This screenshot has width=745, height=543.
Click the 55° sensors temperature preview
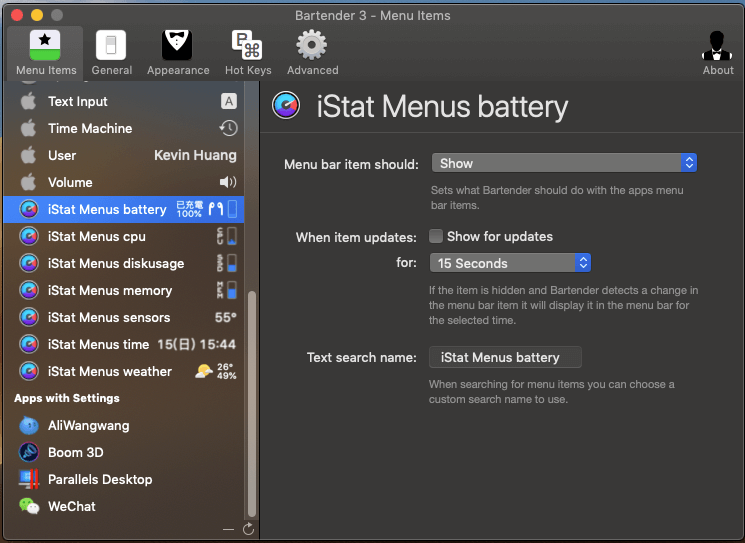[x=226, y=317]
